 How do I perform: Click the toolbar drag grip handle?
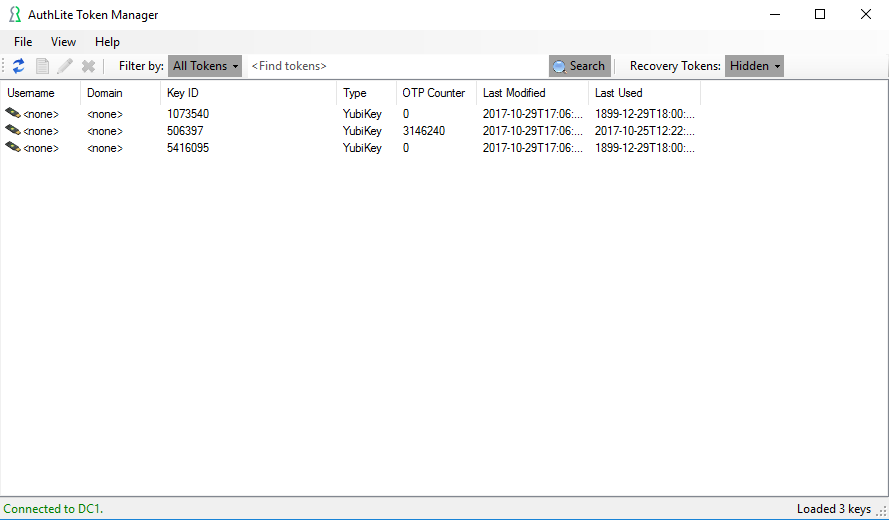[x=3, y=66]
